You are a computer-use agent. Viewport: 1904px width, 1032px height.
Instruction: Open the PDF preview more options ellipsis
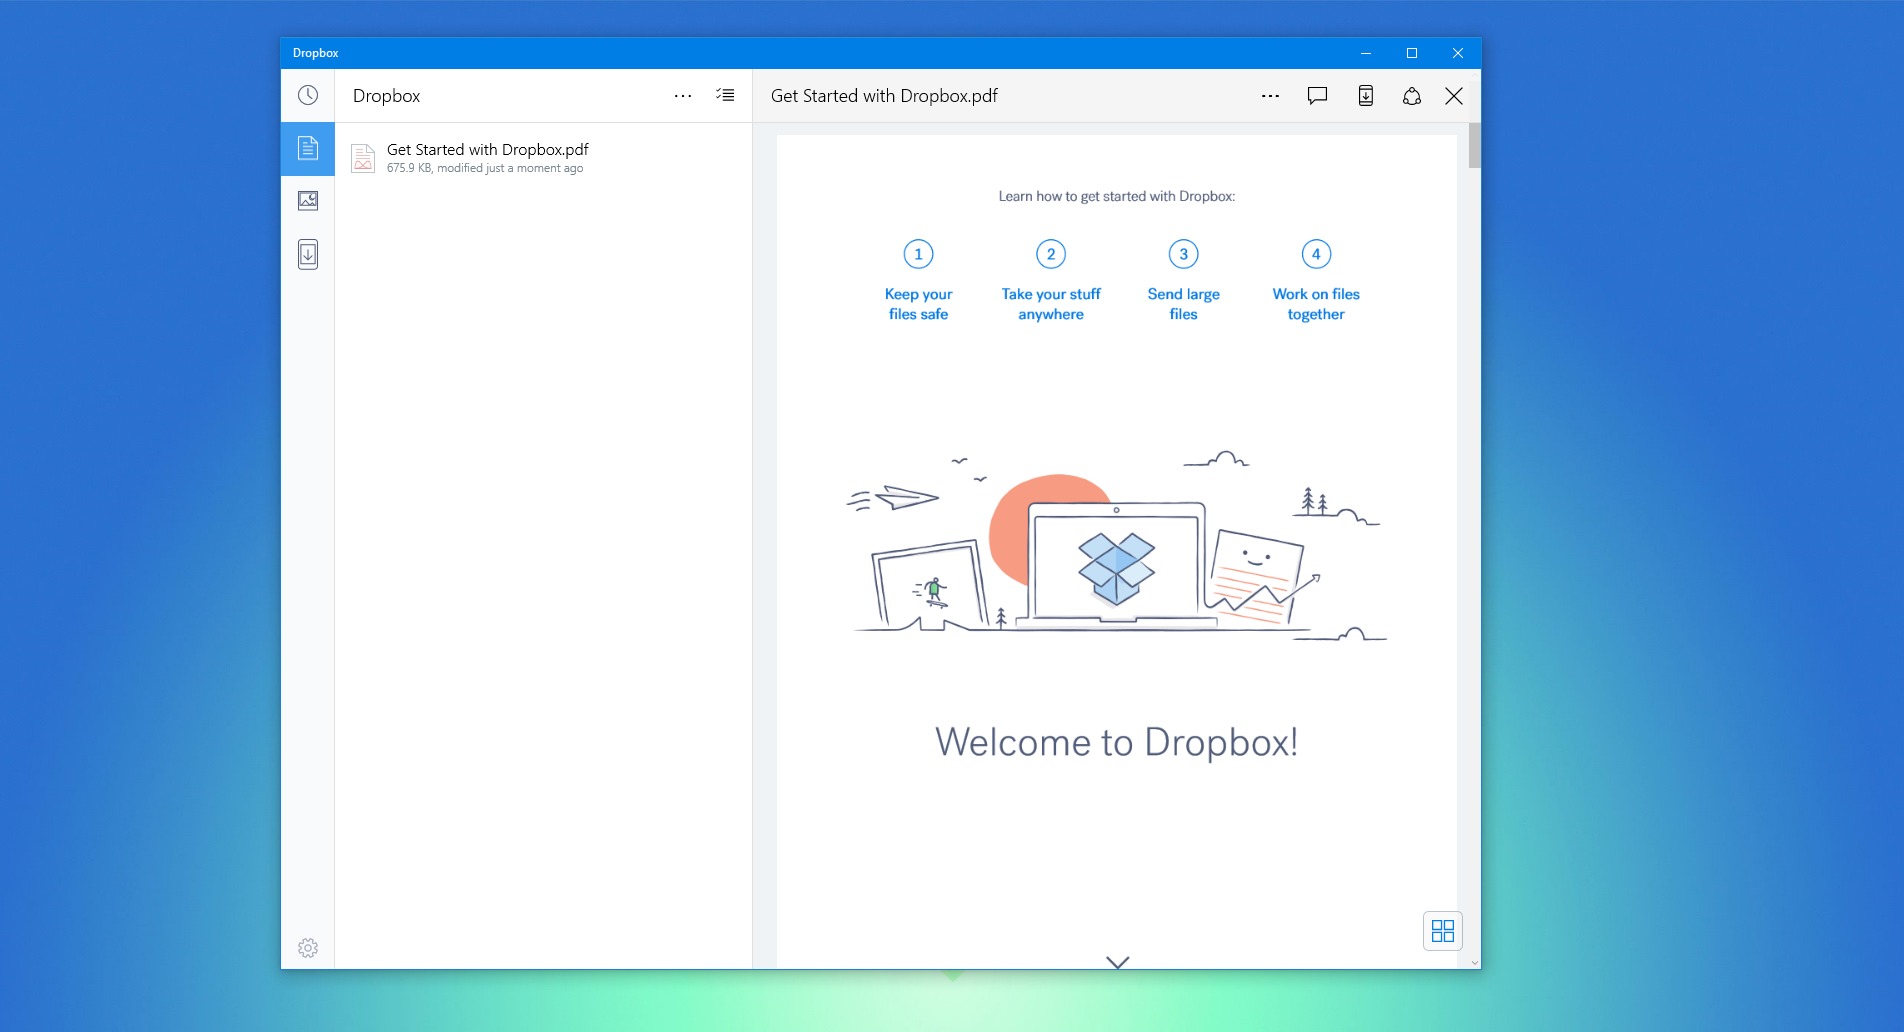1270,96
